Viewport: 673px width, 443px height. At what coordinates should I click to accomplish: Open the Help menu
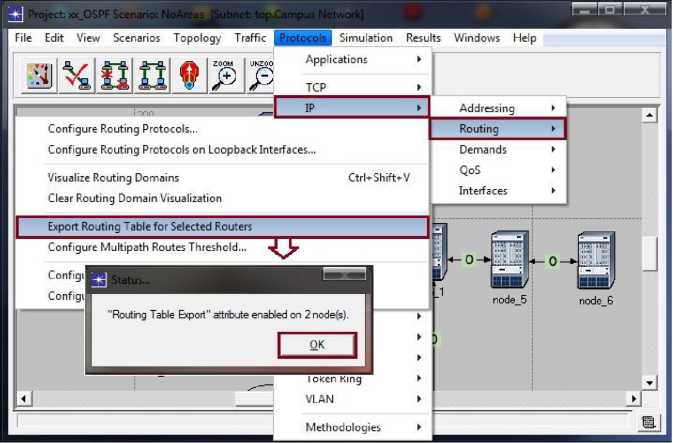click(524, 38)
